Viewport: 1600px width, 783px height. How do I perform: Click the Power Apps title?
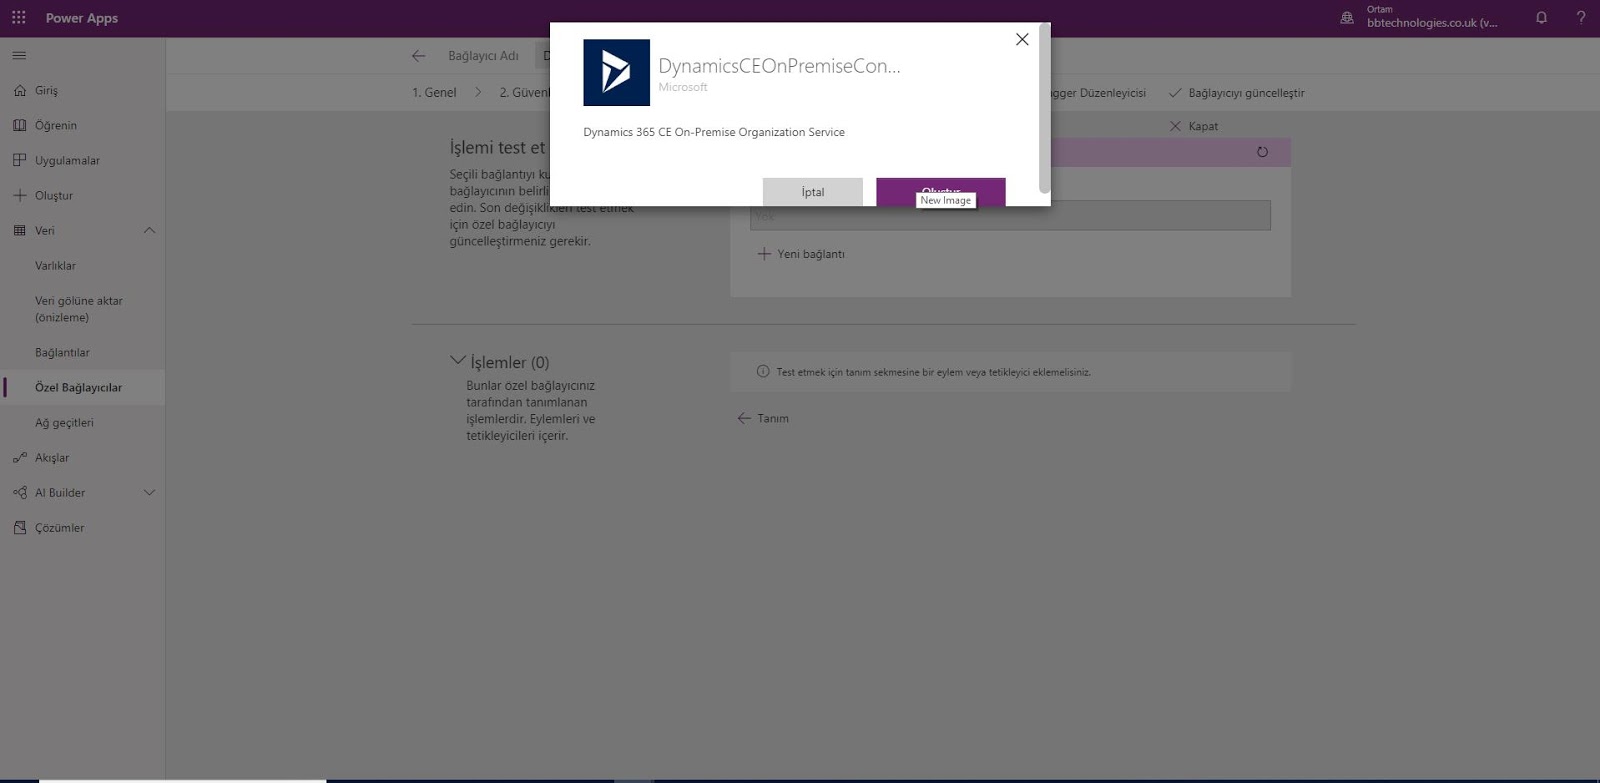coord(82,18)
